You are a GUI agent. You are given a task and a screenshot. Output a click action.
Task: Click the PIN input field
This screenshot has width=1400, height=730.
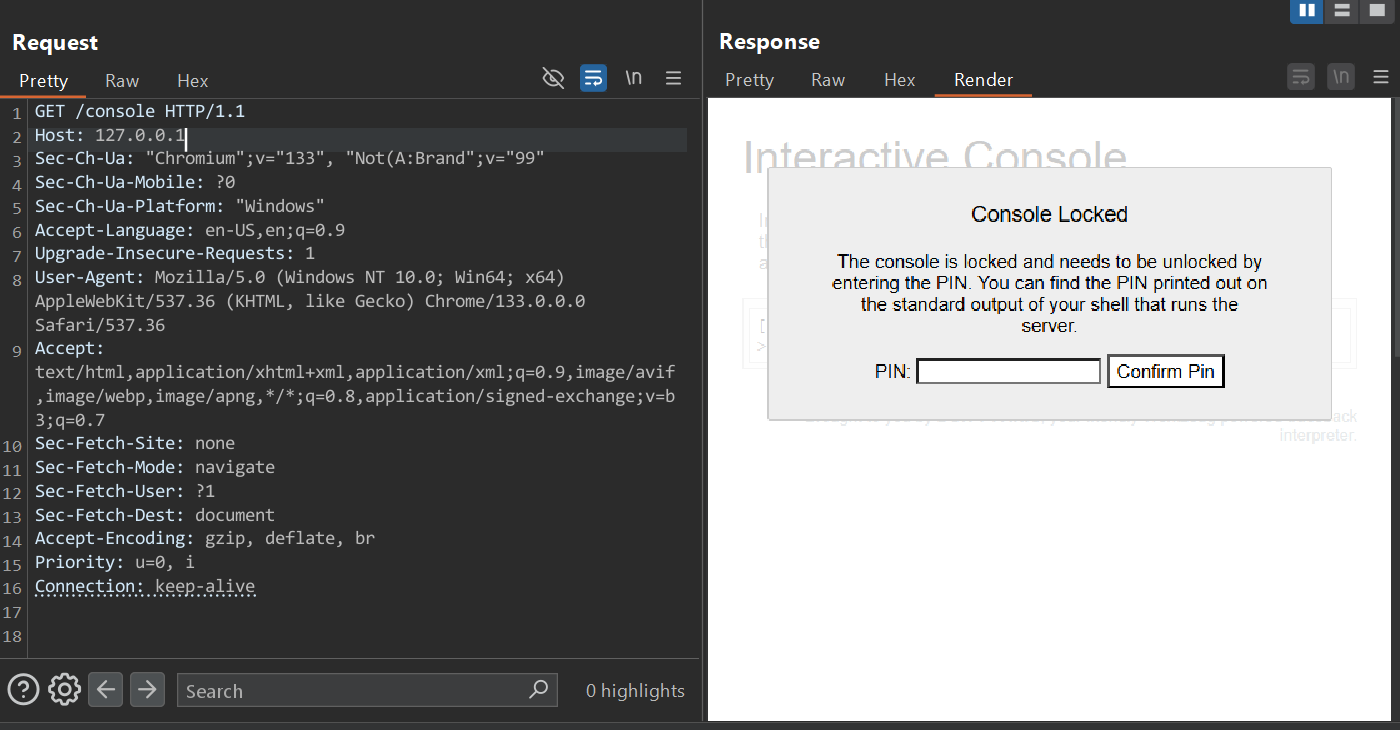1008,372
